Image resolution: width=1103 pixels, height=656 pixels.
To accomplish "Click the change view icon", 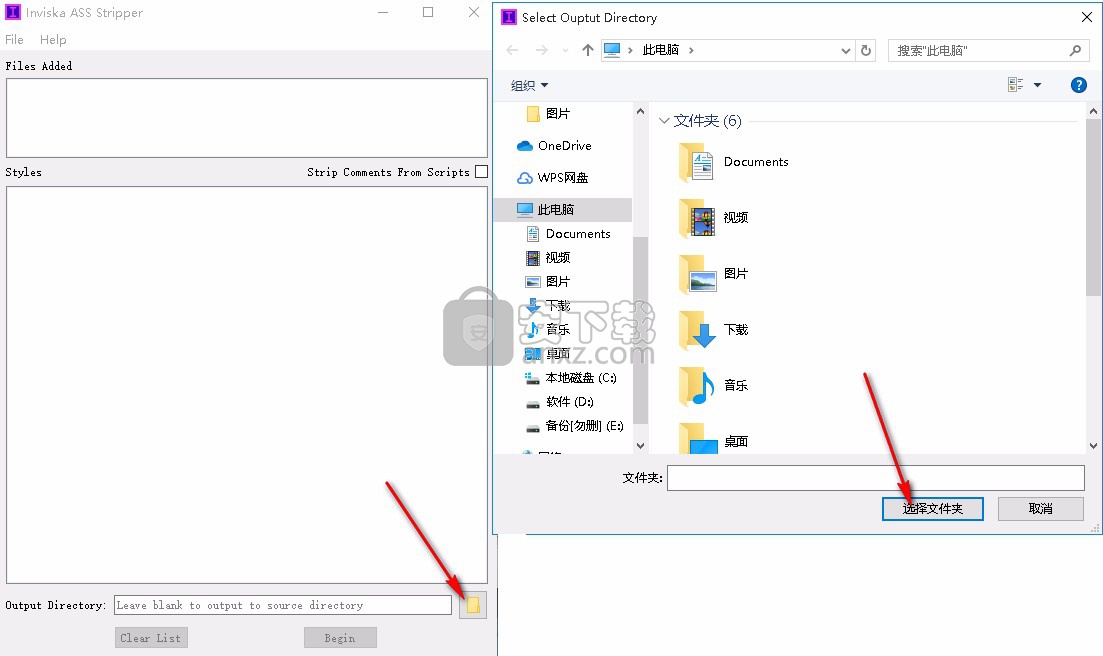I will point(1015,85).
